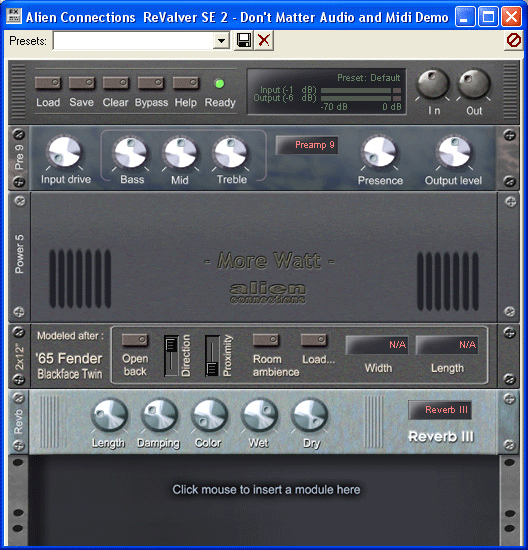Enable the Room ambience switch
This screenshot has height=550, width=528.
coord(266,340)
